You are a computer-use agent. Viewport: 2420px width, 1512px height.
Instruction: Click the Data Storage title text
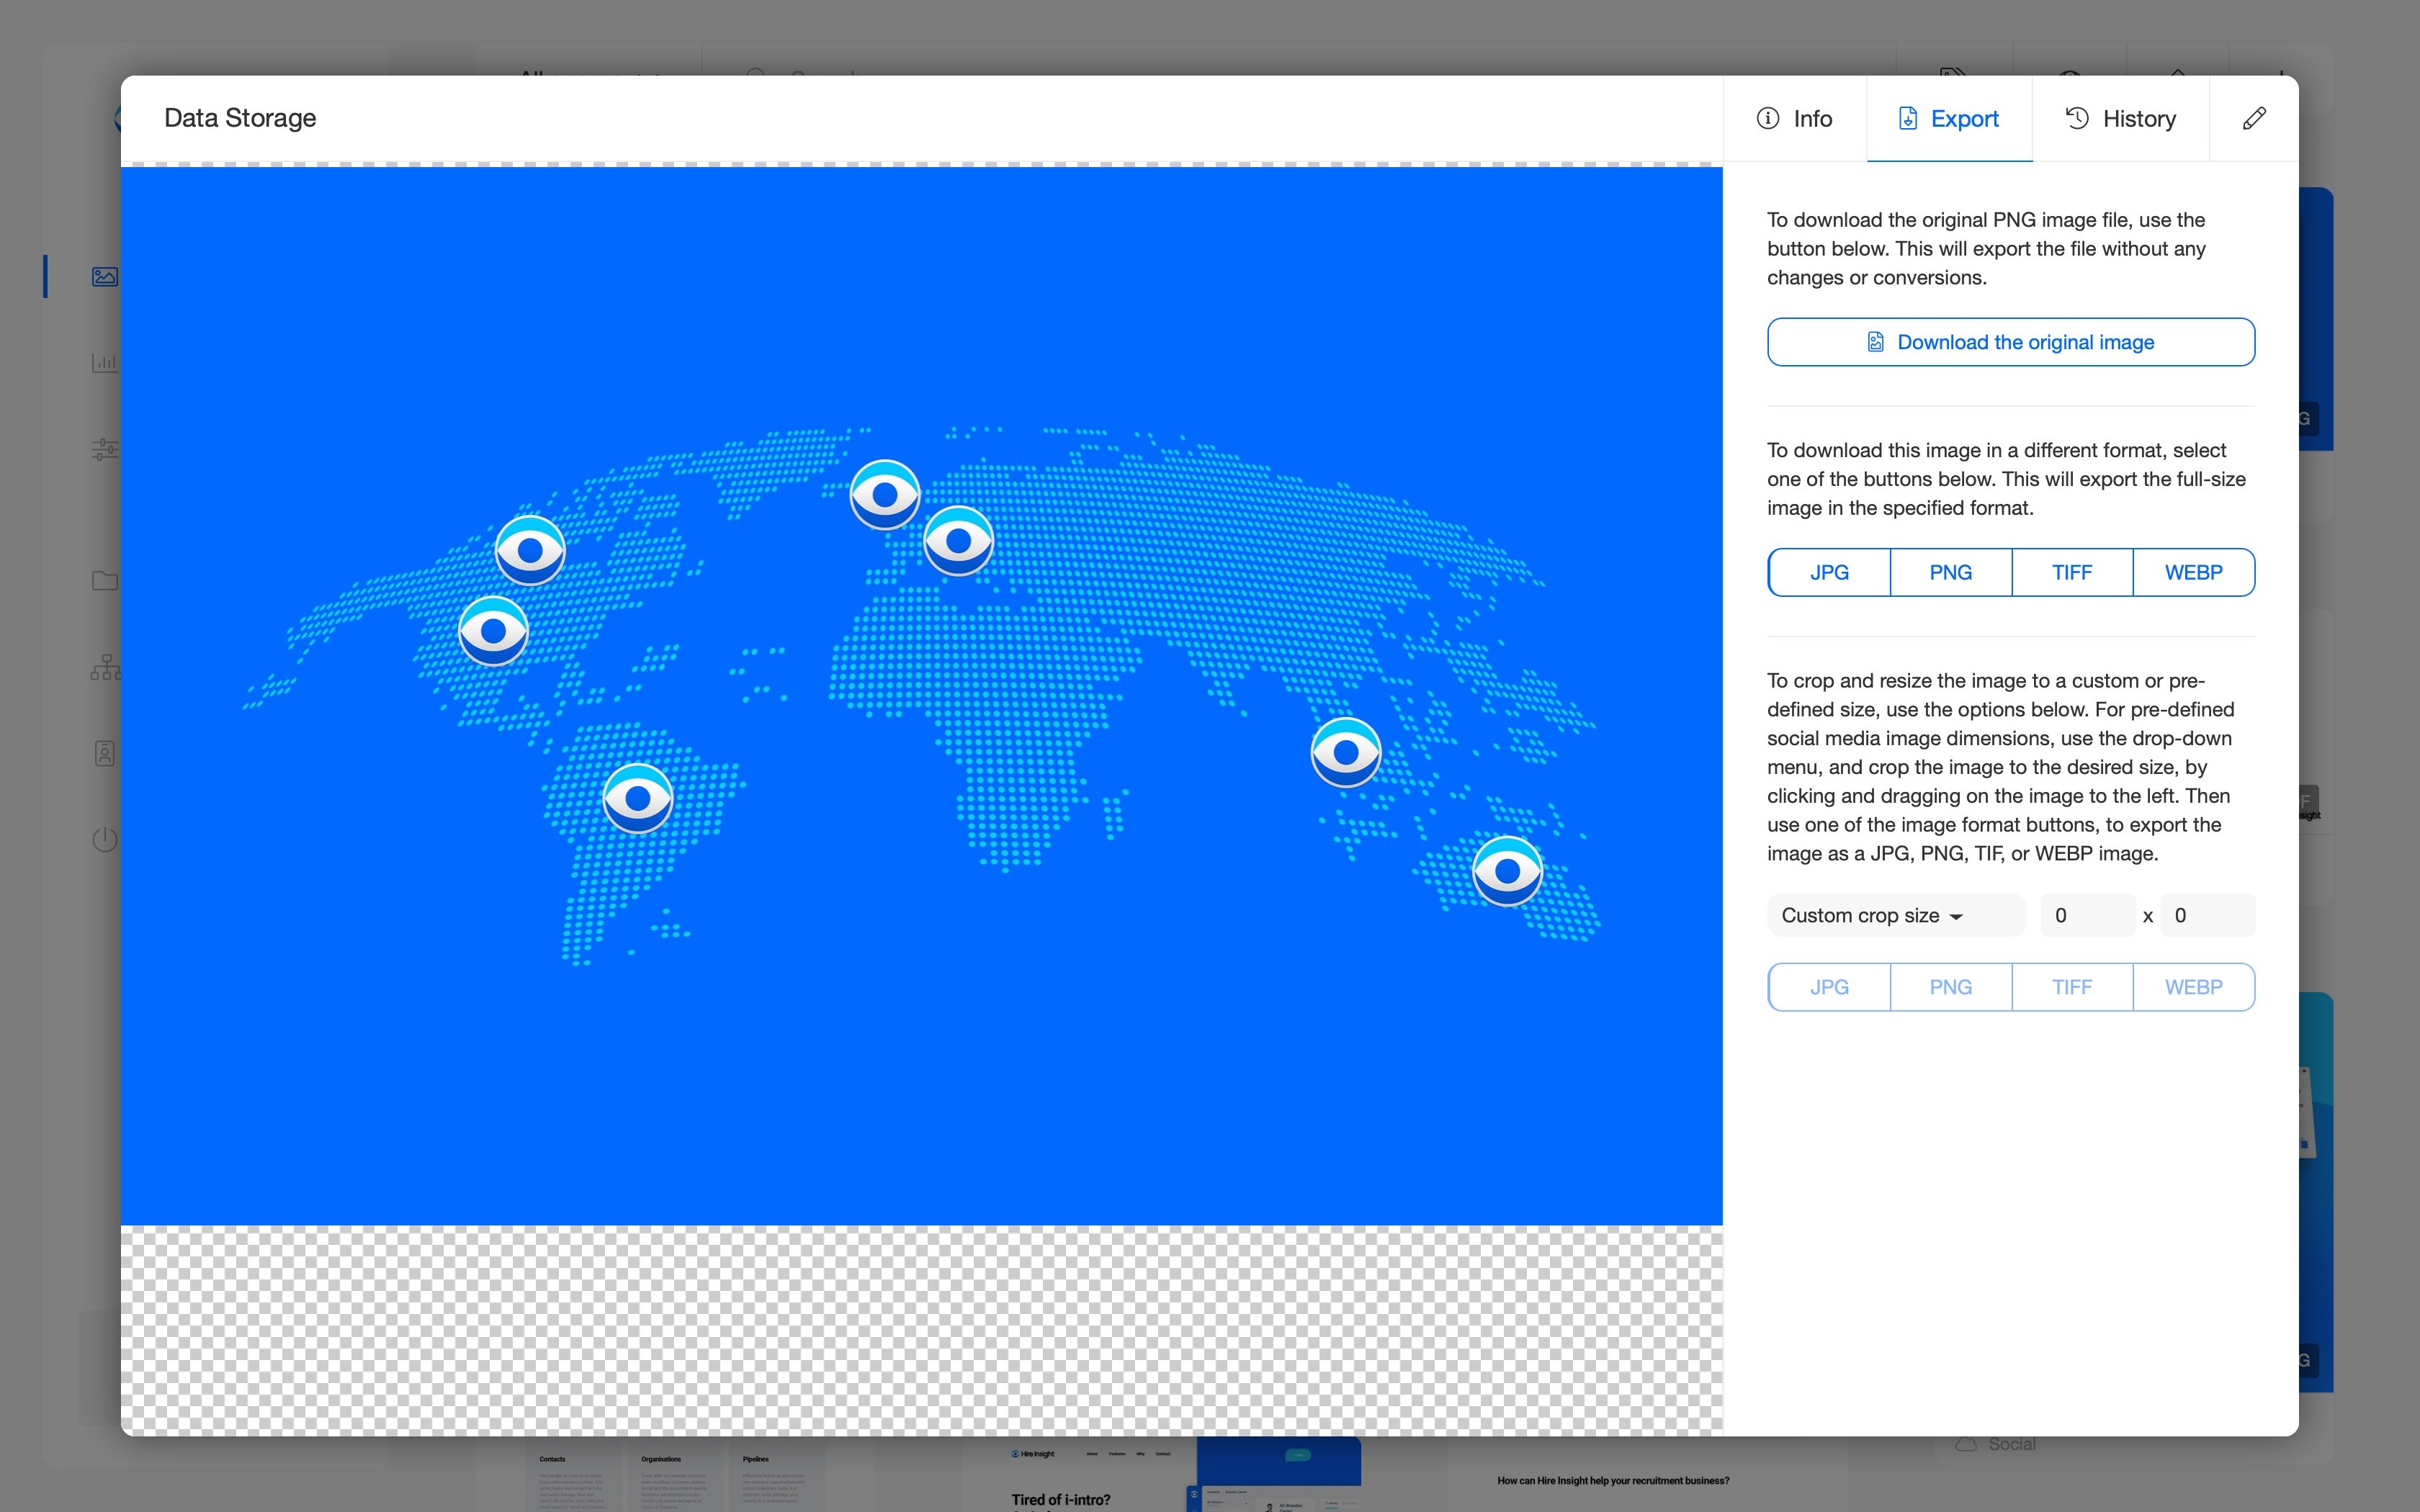[x=240, y=118]
